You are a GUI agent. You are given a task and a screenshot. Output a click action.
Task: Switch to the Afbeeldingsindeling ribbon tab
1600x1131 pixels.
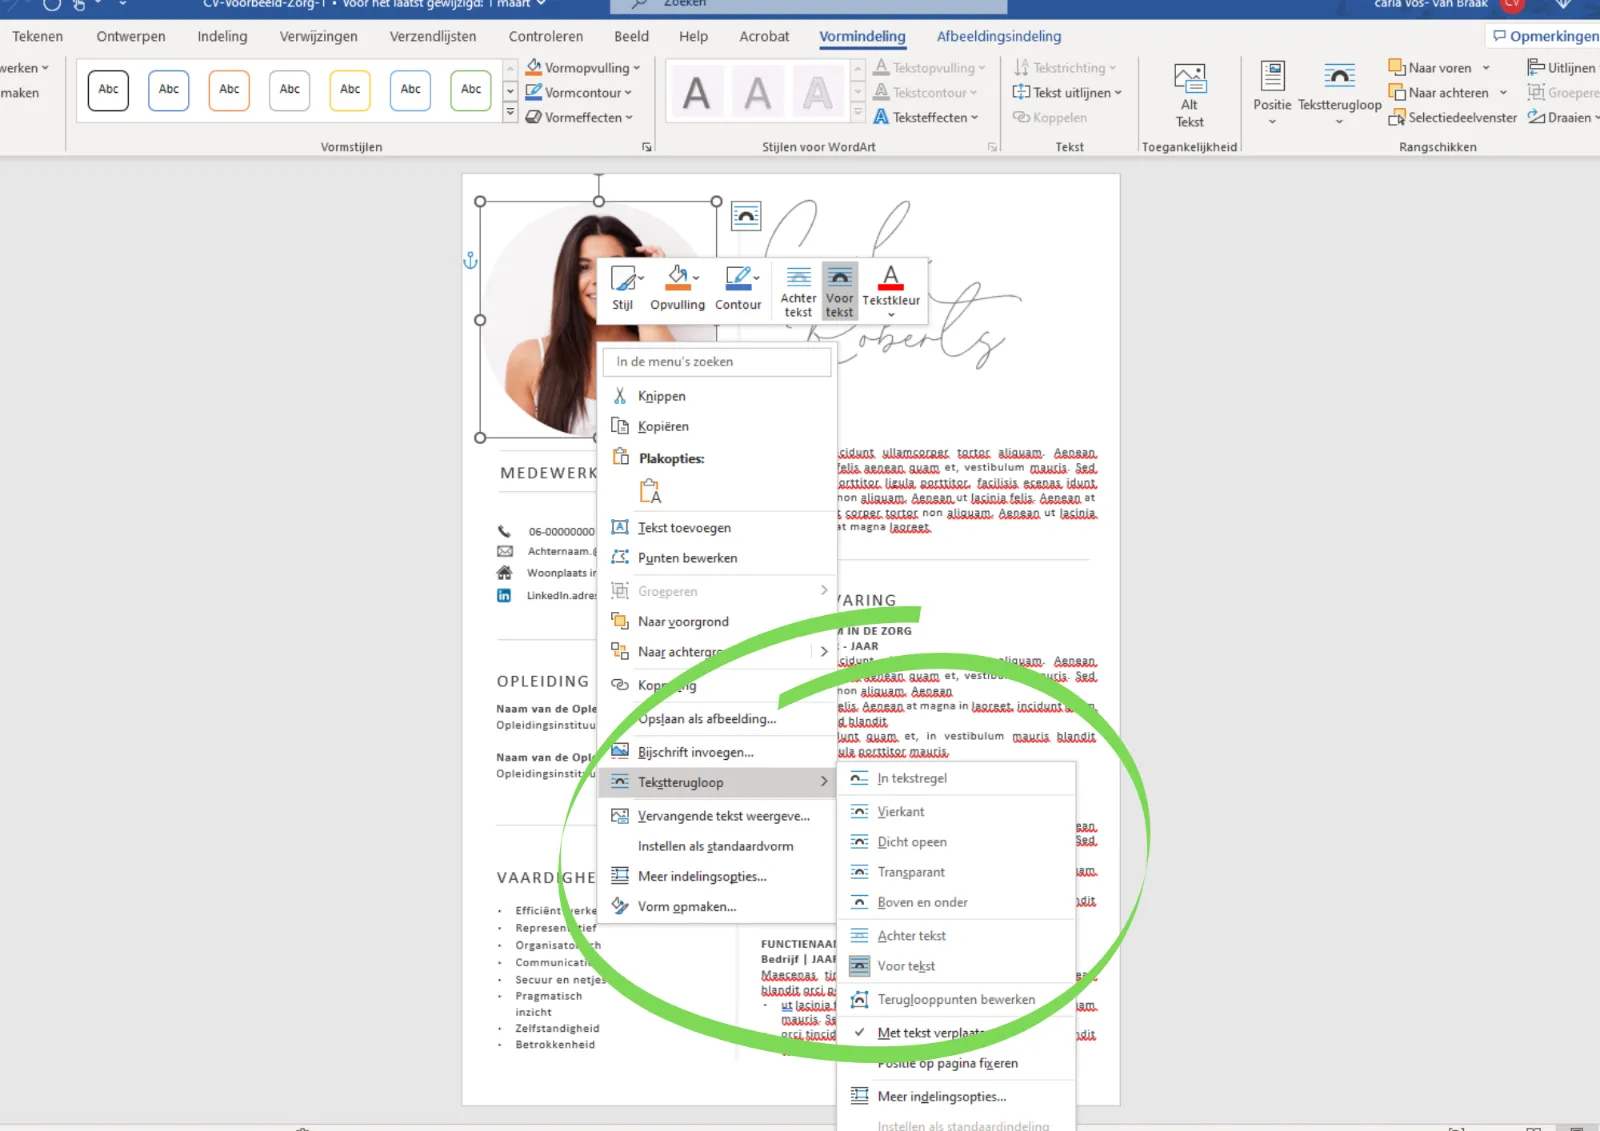pos(997,36)
